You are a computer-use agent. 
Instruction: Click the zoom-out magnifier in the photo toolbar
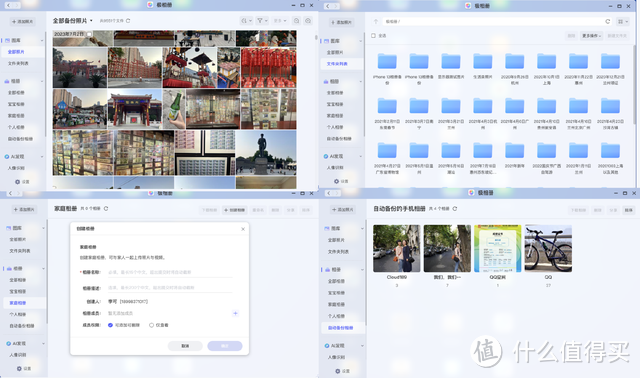[297, 20]
